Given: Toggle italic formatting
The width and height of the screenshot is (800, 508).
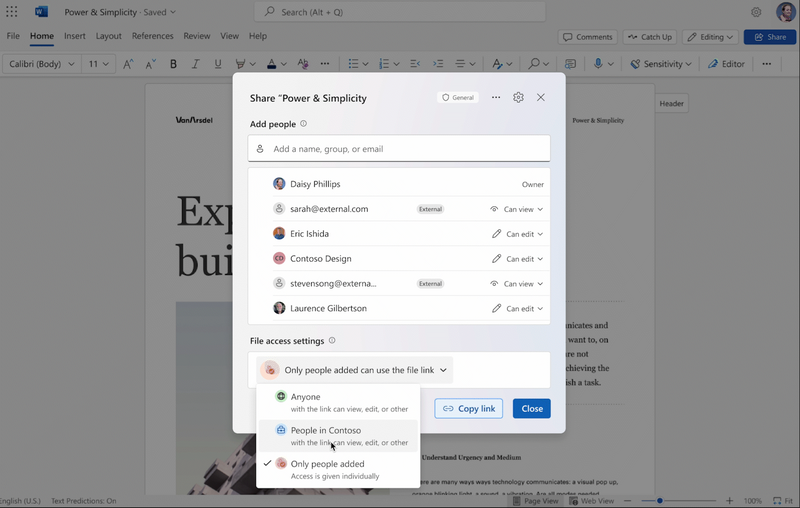Looking at the screenshot, I should (x=195, y=64).
